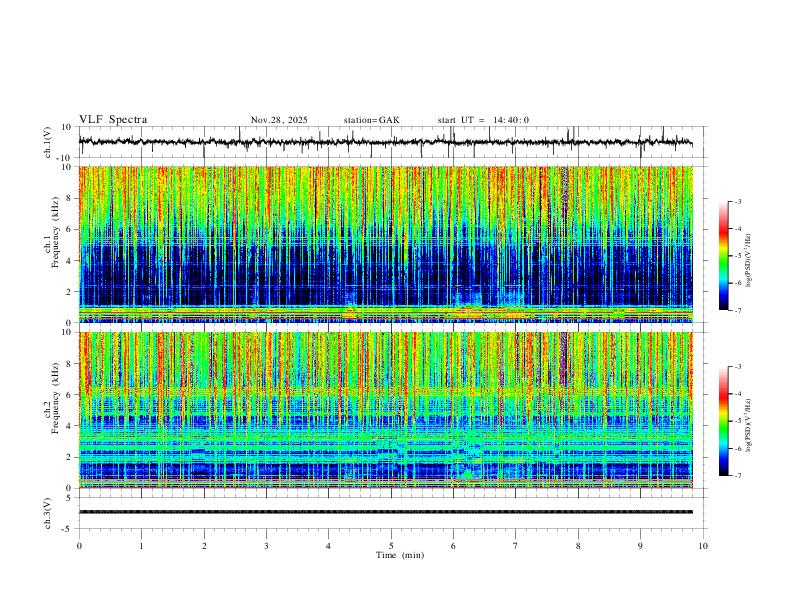
Task: Click the ch.1 log(PSD) color bar caption
Action: click(x=749, y=261)
